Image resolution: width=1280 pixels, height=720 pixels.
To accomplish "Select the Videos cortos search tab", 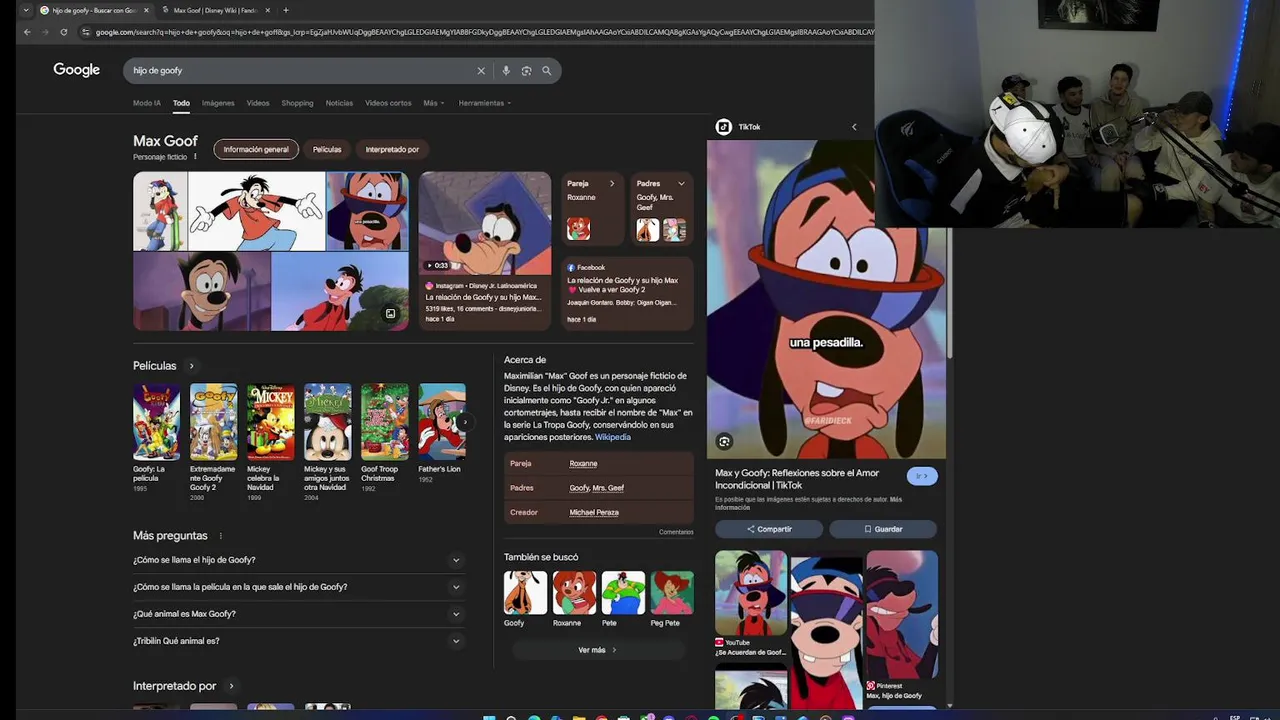I will tap(388, 103).
